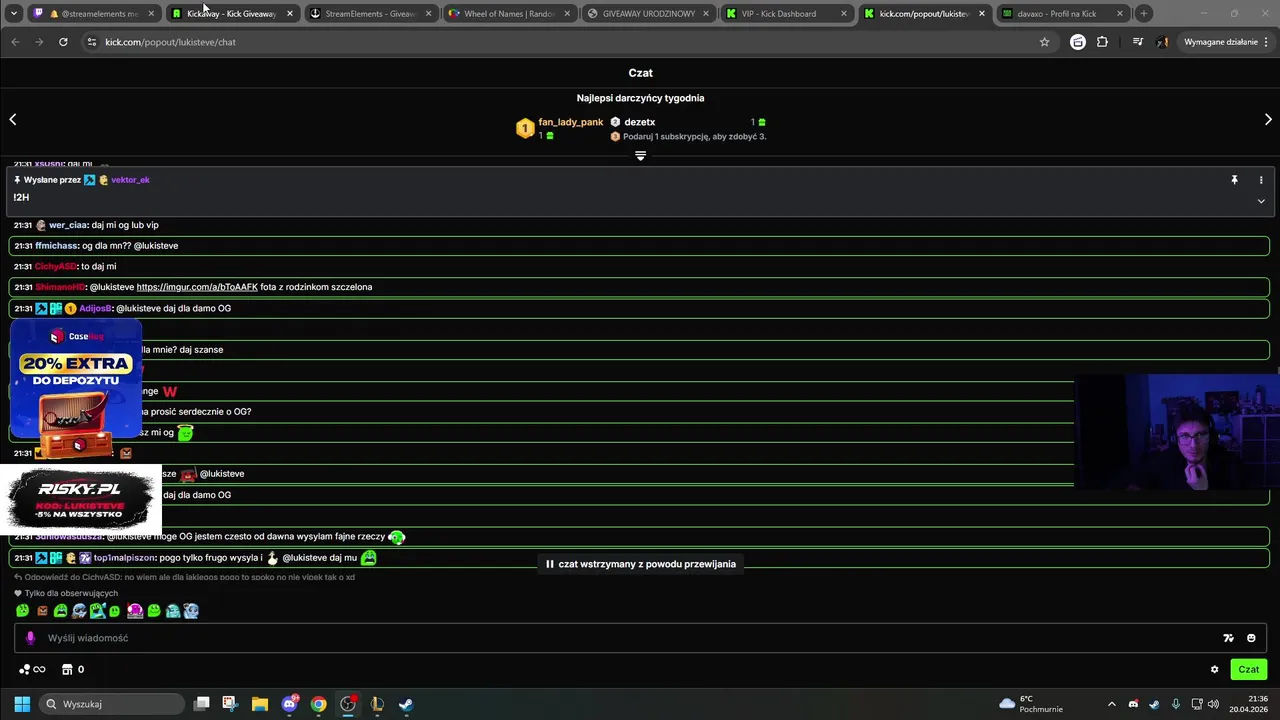1280x720 pixels.
Task: Open the RISKY.PL promo banner
Action: 80,499
